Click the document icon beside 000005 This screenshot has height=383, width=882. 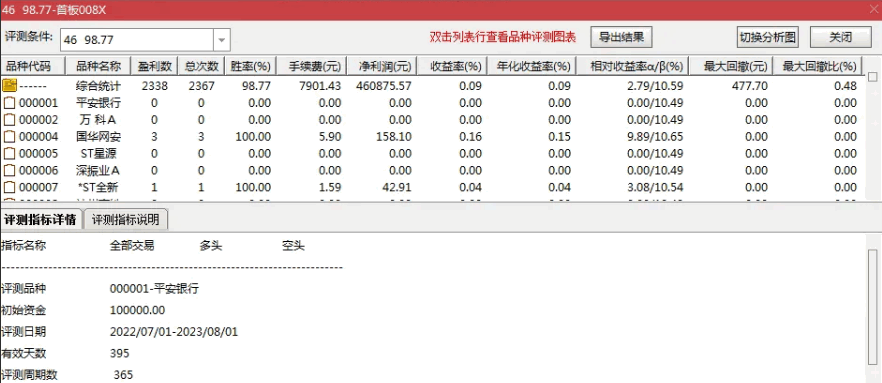(10, 154)
